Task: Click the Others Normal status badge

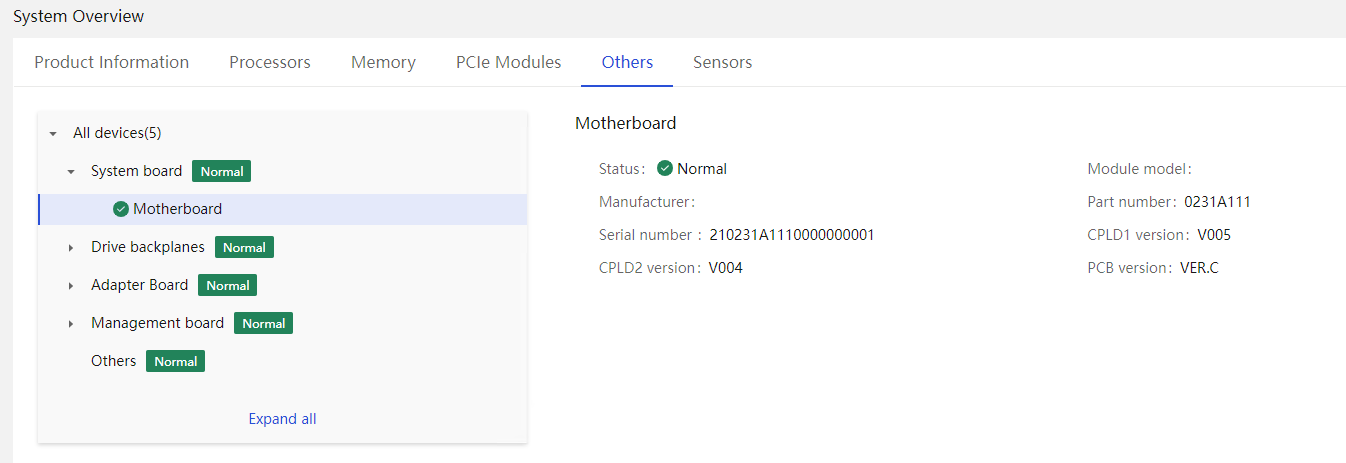Action: [x=175, y=361]
